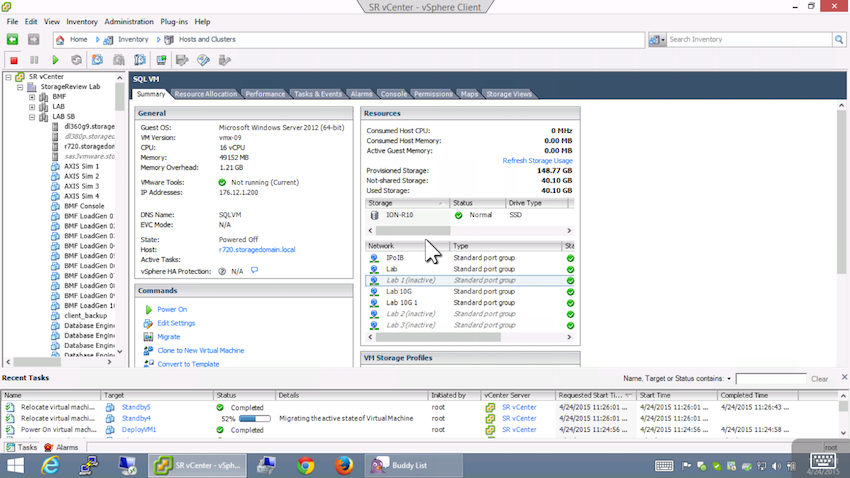This screenshot has height=478, width=850.
Task: Click the red Power Off toolbar icon
Action: (14, 60)
